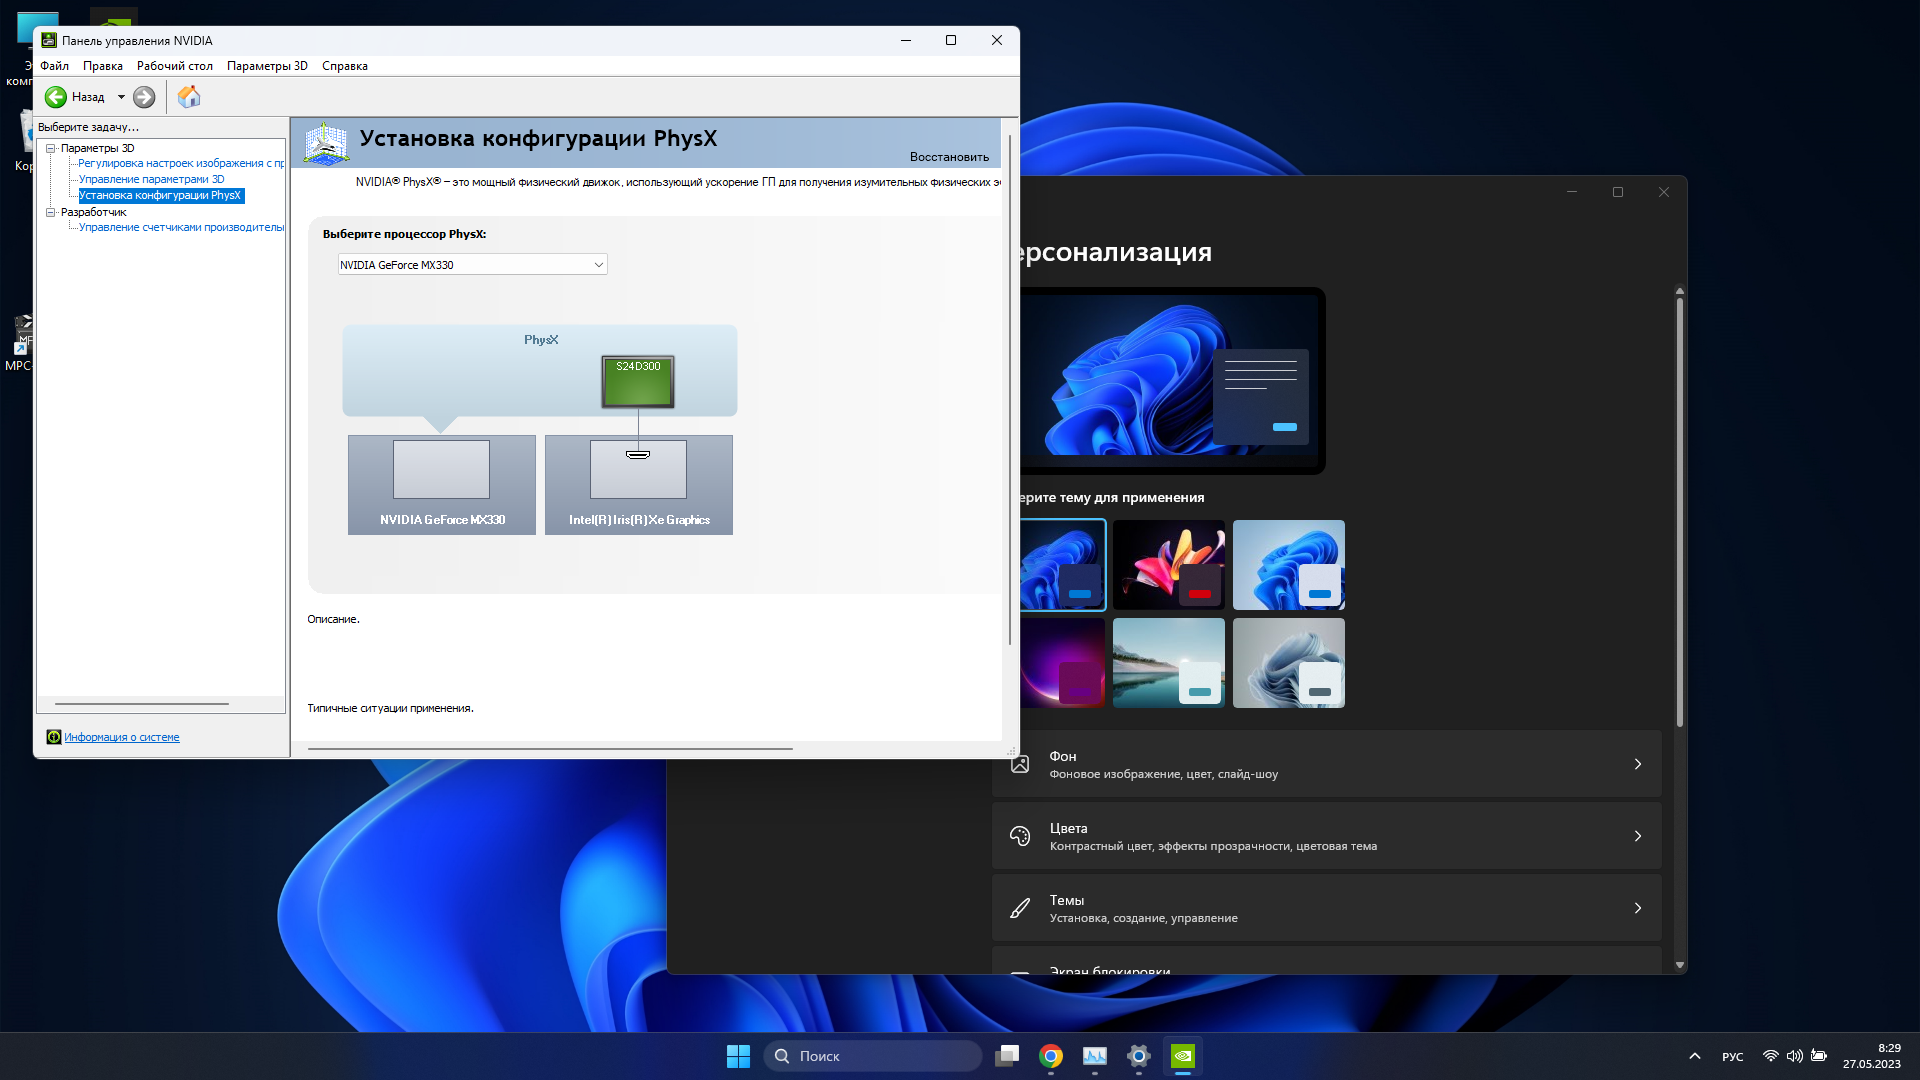Open the Task View icon in taskbar

click(1006, 1056)
